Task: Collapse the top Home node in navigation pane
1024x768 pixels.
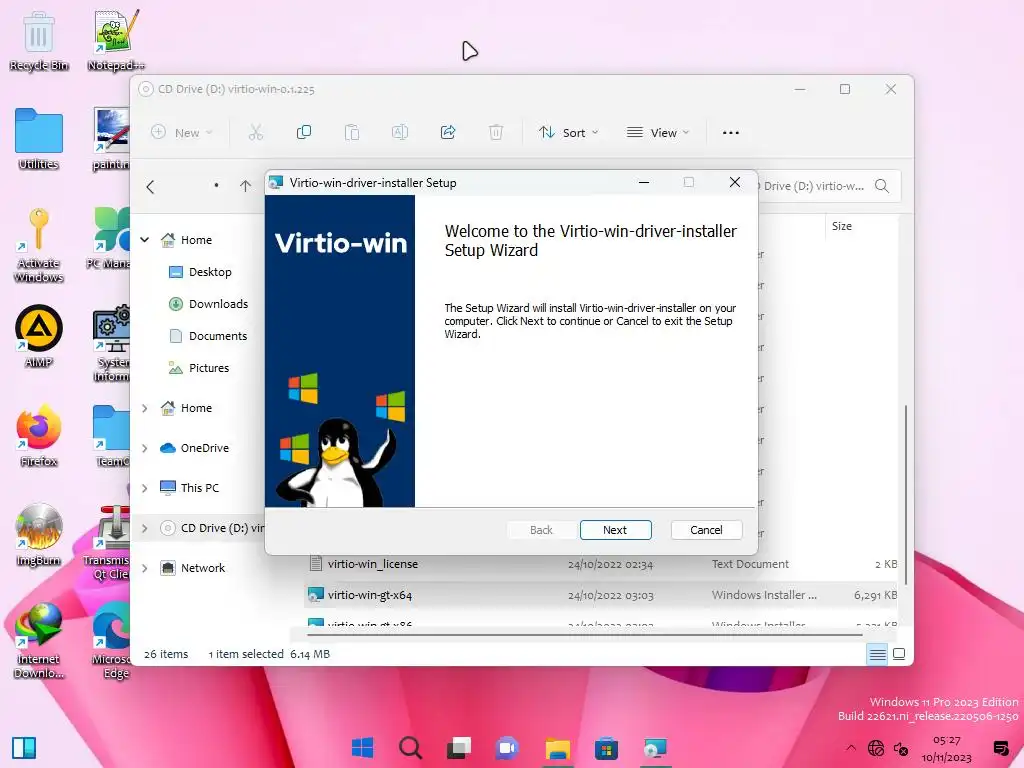Action: [144, 240]
